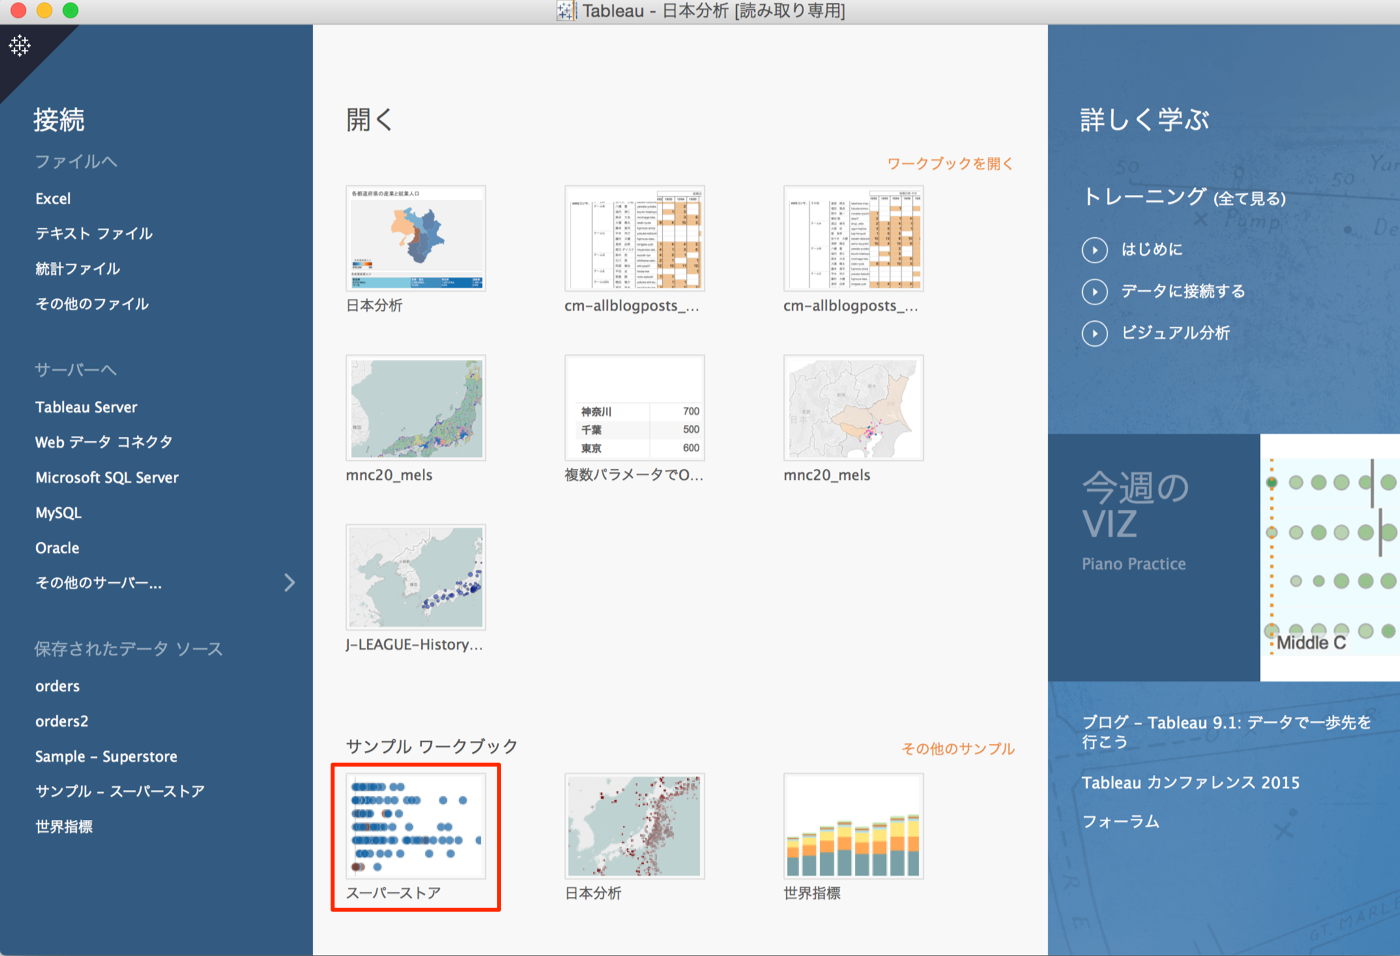View the Piano Practice viz of the week
The image size is (1400, 956).
(1329, 557)
